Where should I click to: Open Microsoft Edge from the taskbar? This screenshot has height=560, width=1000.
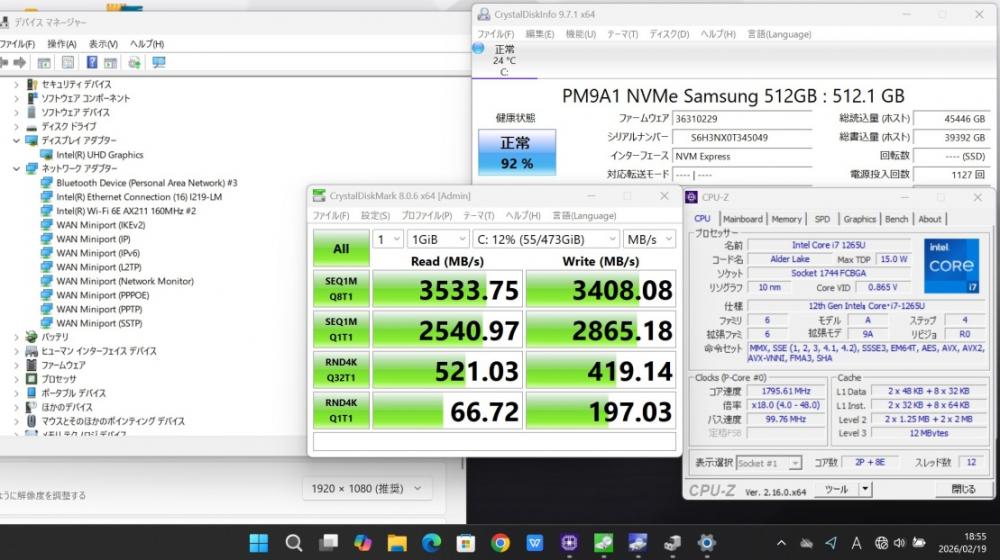pyautogui.click(x=431, y=542)
